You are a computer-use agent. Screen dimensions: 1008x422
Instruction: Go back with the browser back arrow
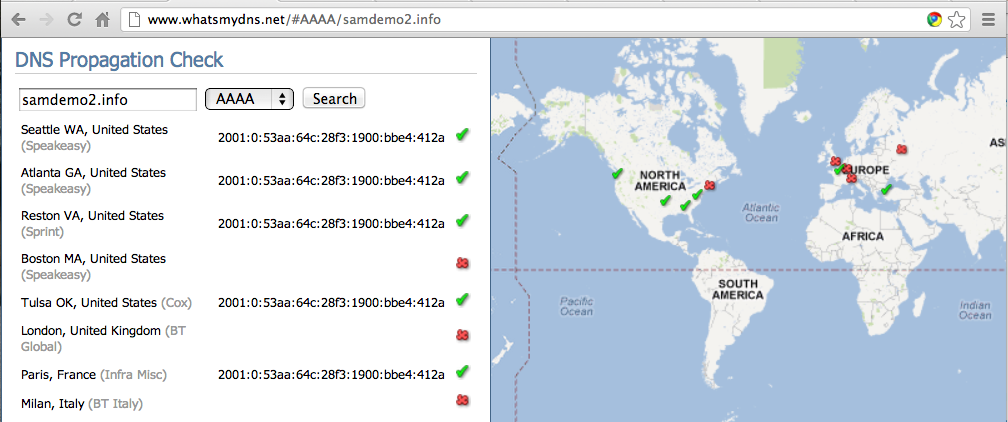pyautogui.click(x=19, y=19)
